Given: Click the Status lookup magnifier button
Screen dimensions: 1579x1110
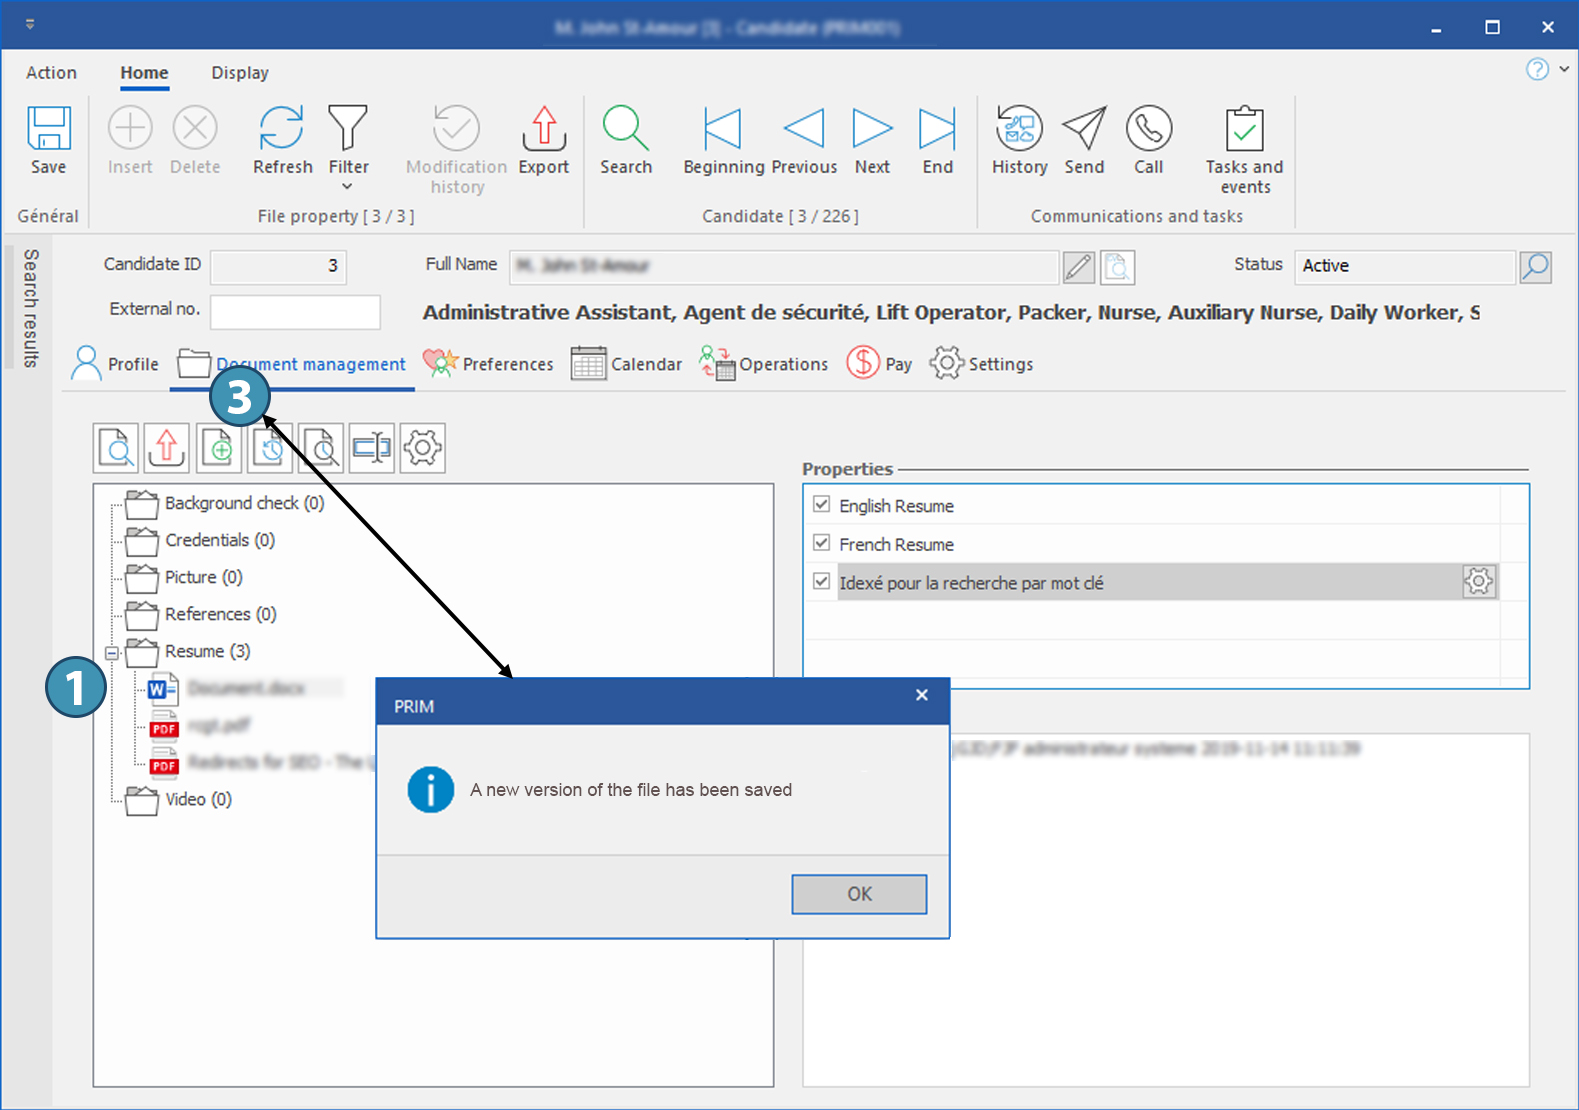Looking at the screenshot, I should pyautogui.click(x=1535, y=267).
